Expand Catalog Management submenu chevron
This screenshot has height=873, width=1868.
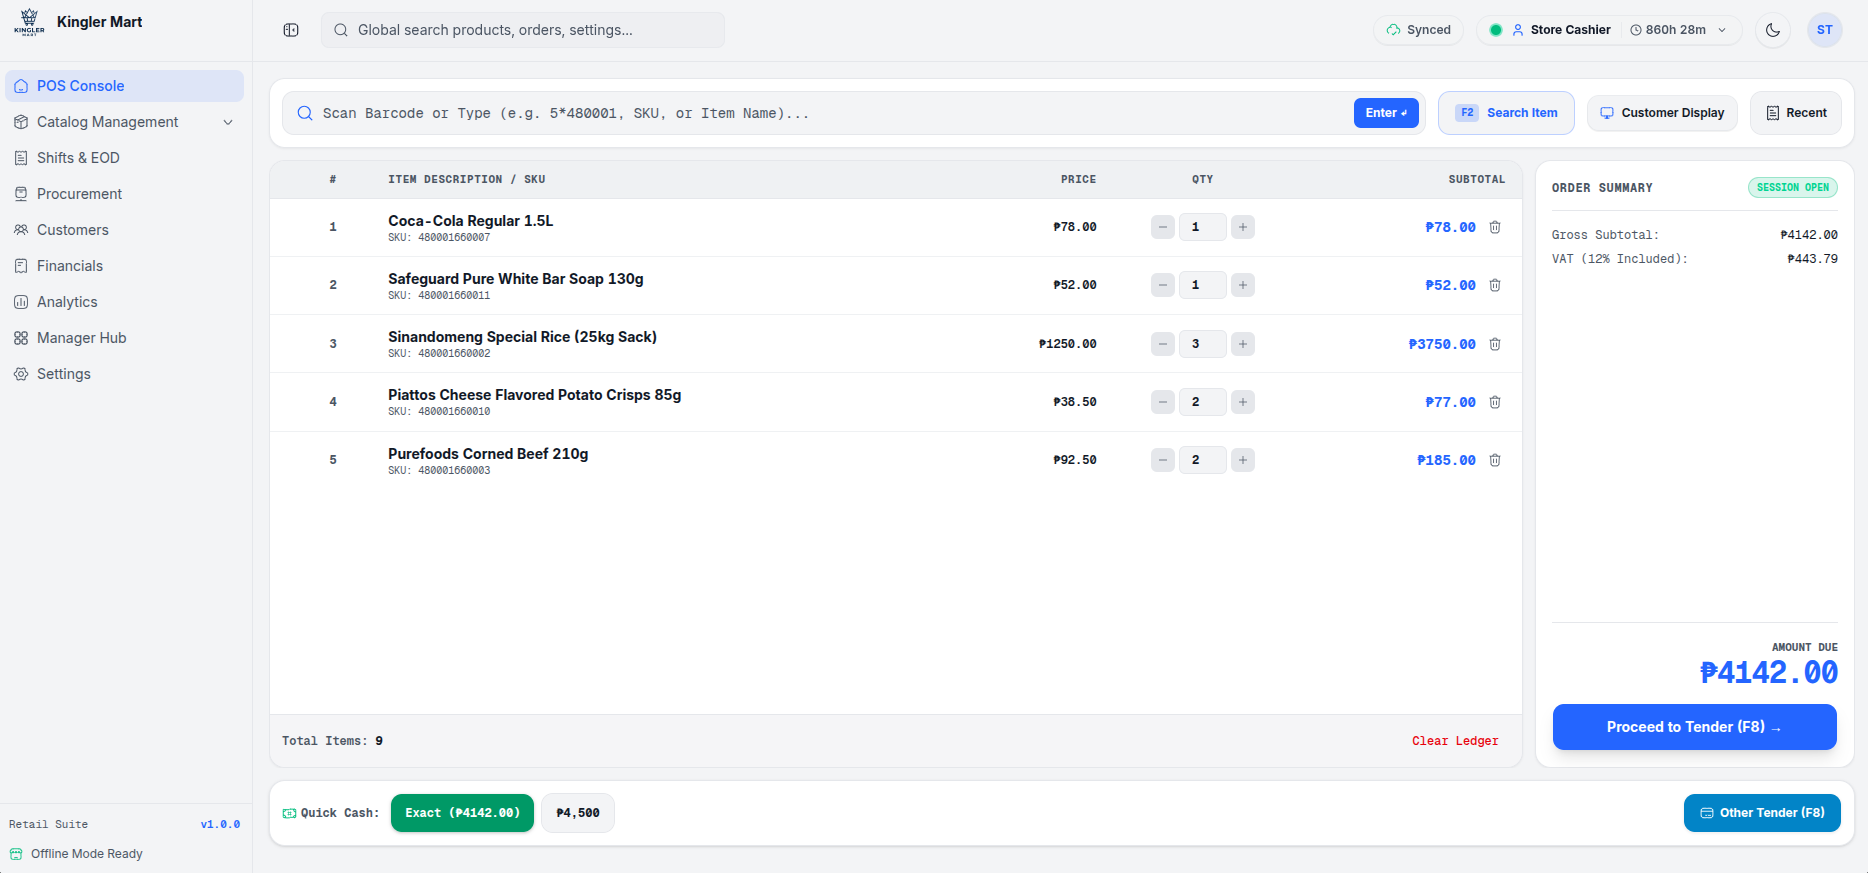tap(228, 122)
